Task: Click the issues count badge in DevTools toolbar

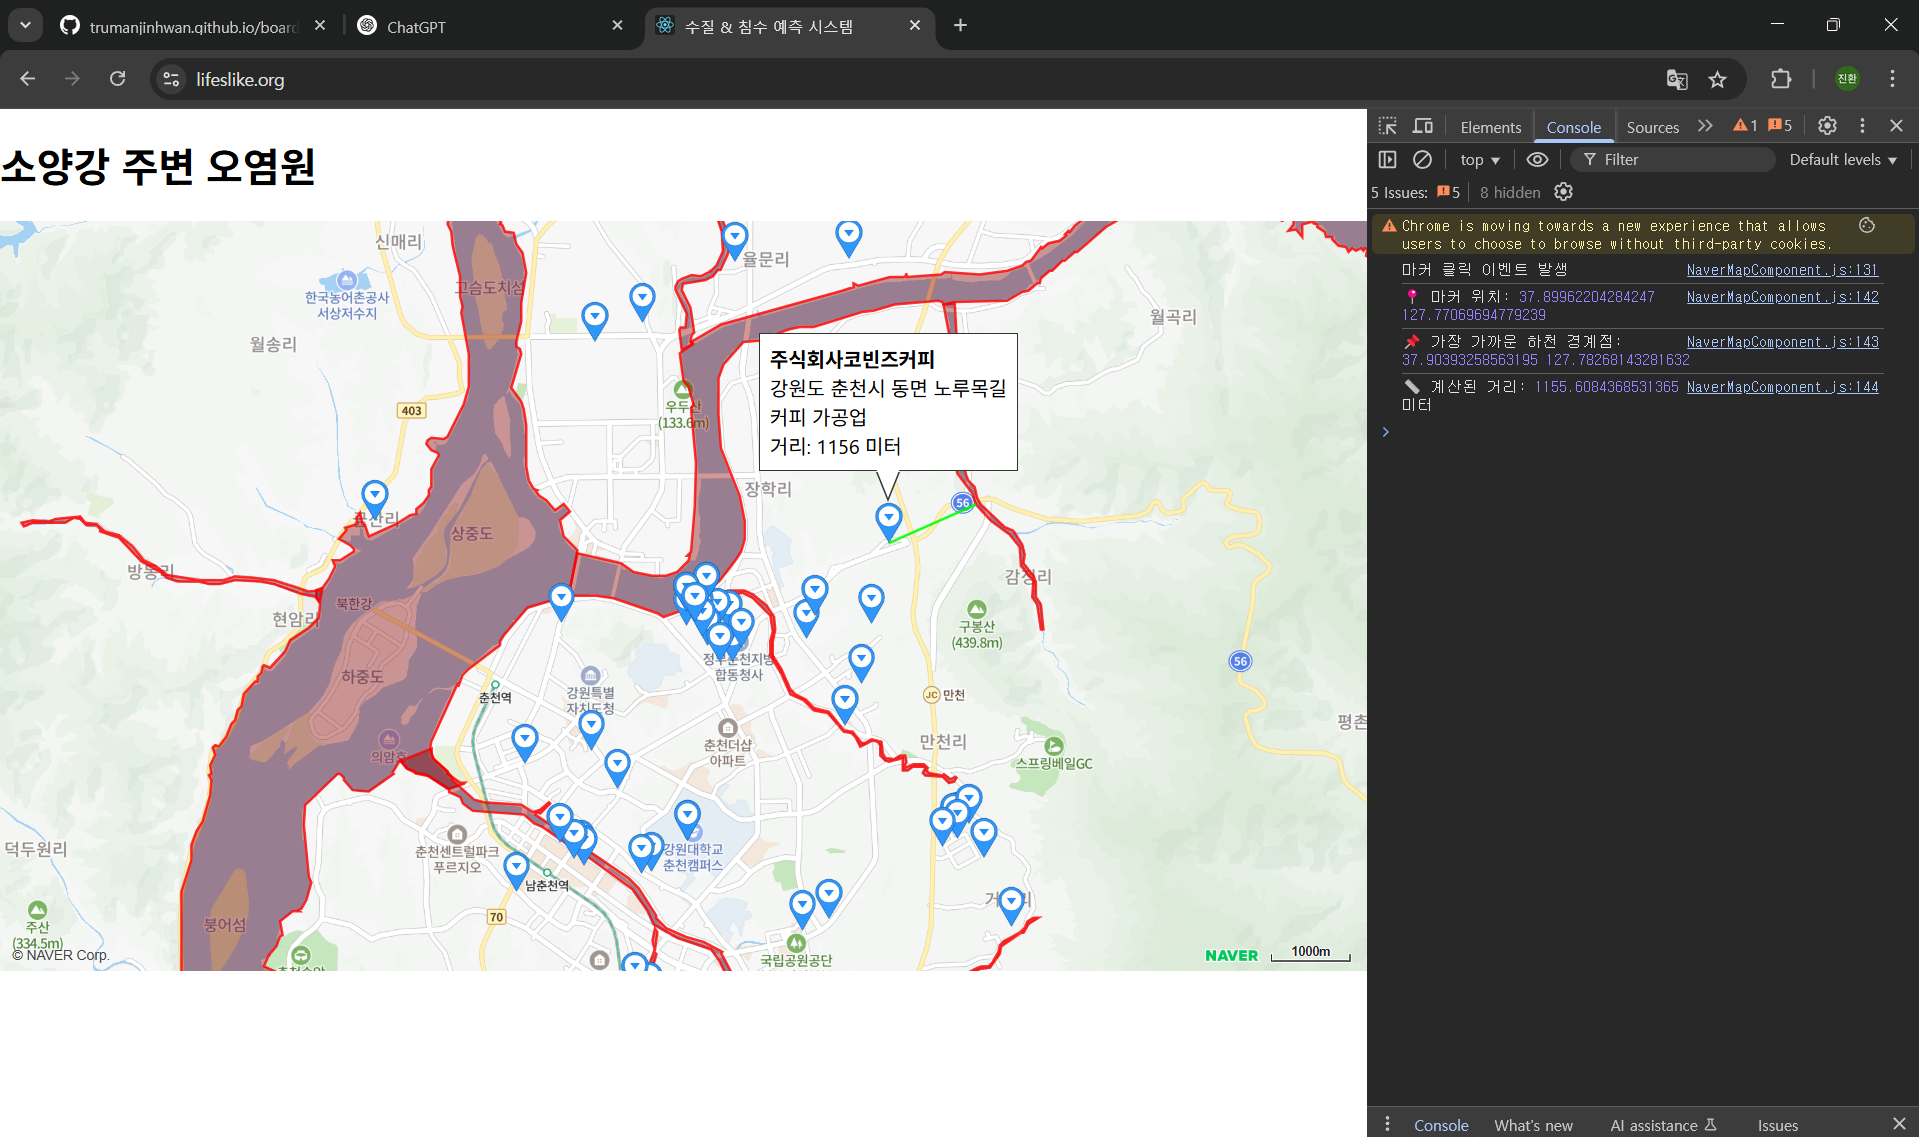Action: pyautogui.click(x=1780, y=126)
